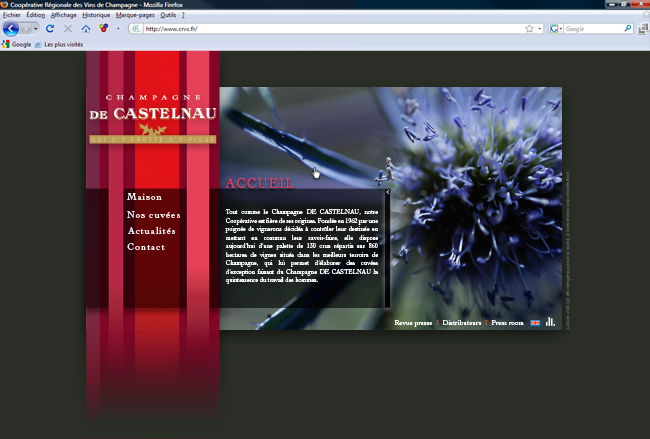Click the magnifier search icon
Screen dimensions: 650x439
point(628,28)
